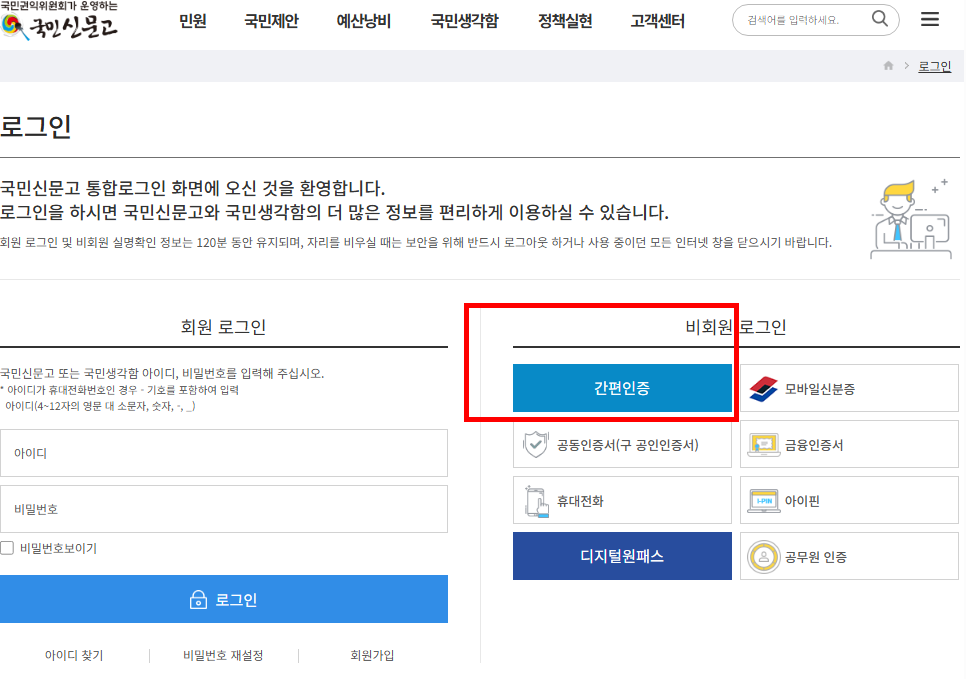966x679 pixels.
Task: Click the 로그인 button
Action: 224,599
